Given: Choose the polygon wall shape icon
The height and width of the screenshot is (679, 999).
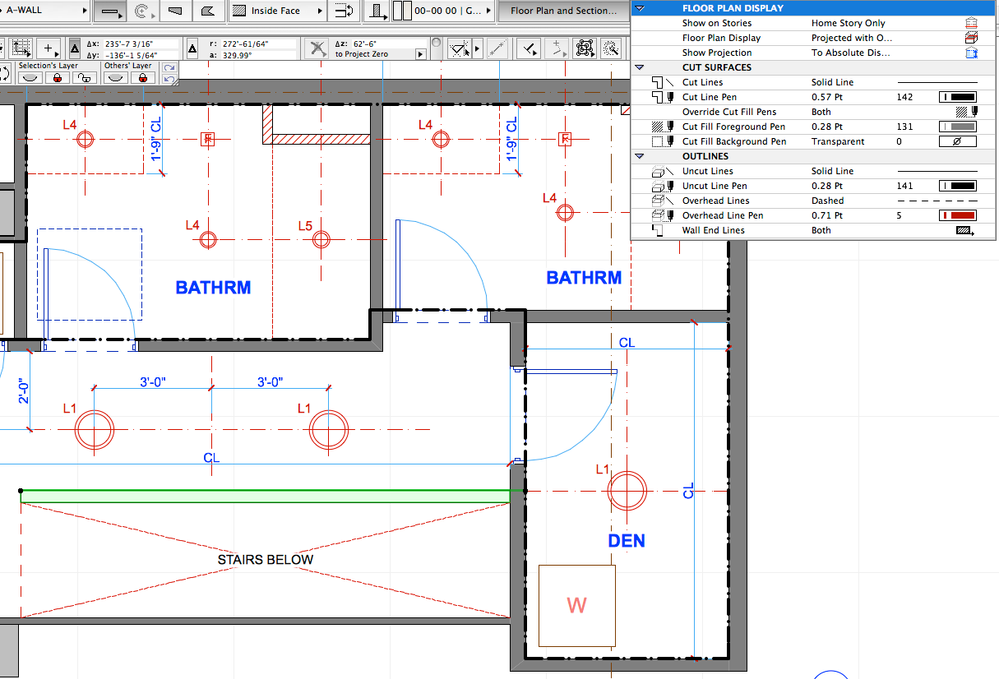Looking at the screenshot, I should coord(207,11).
